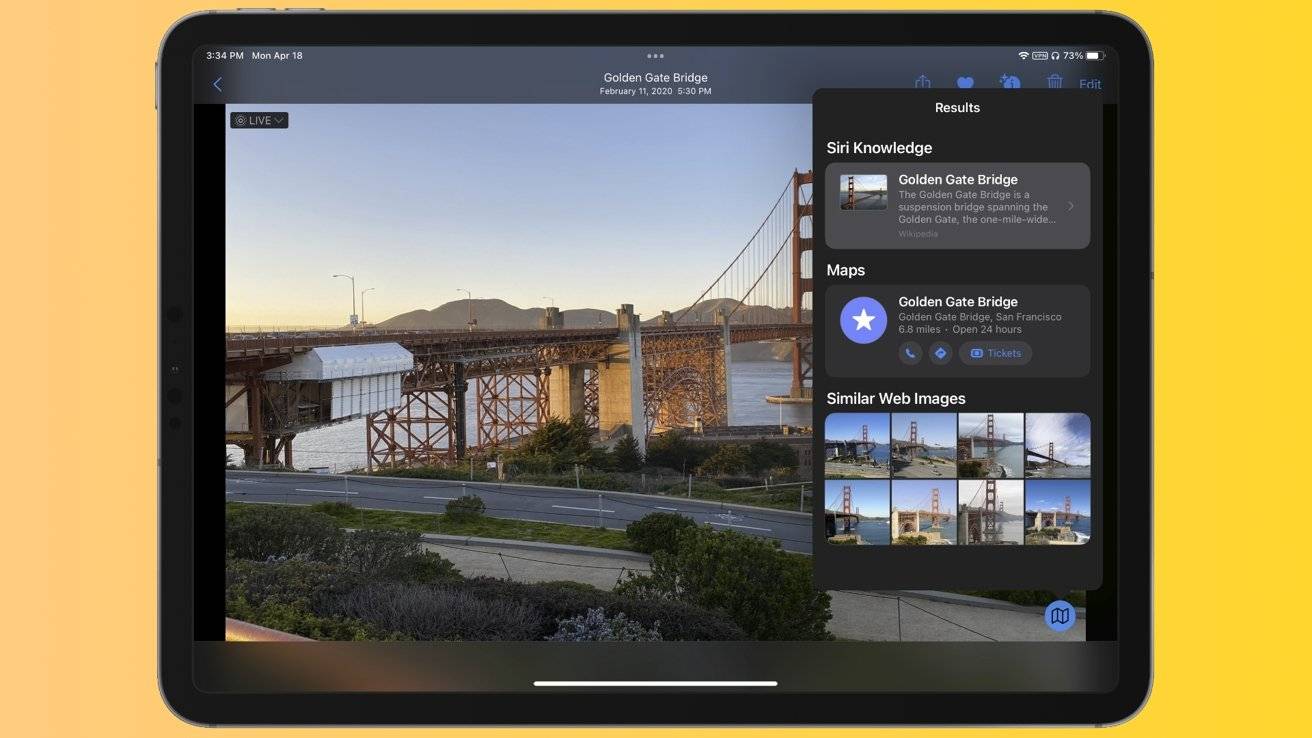Tap the Tickets button
The height and width of the screenshot is (738, 1312).
[996, 353]
